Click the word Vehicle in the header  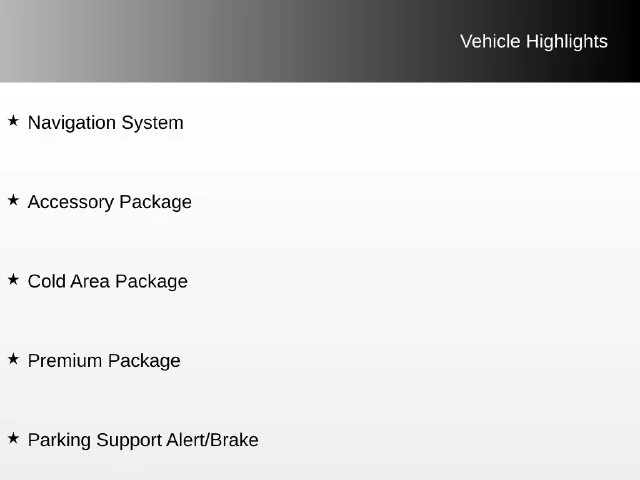490,42
